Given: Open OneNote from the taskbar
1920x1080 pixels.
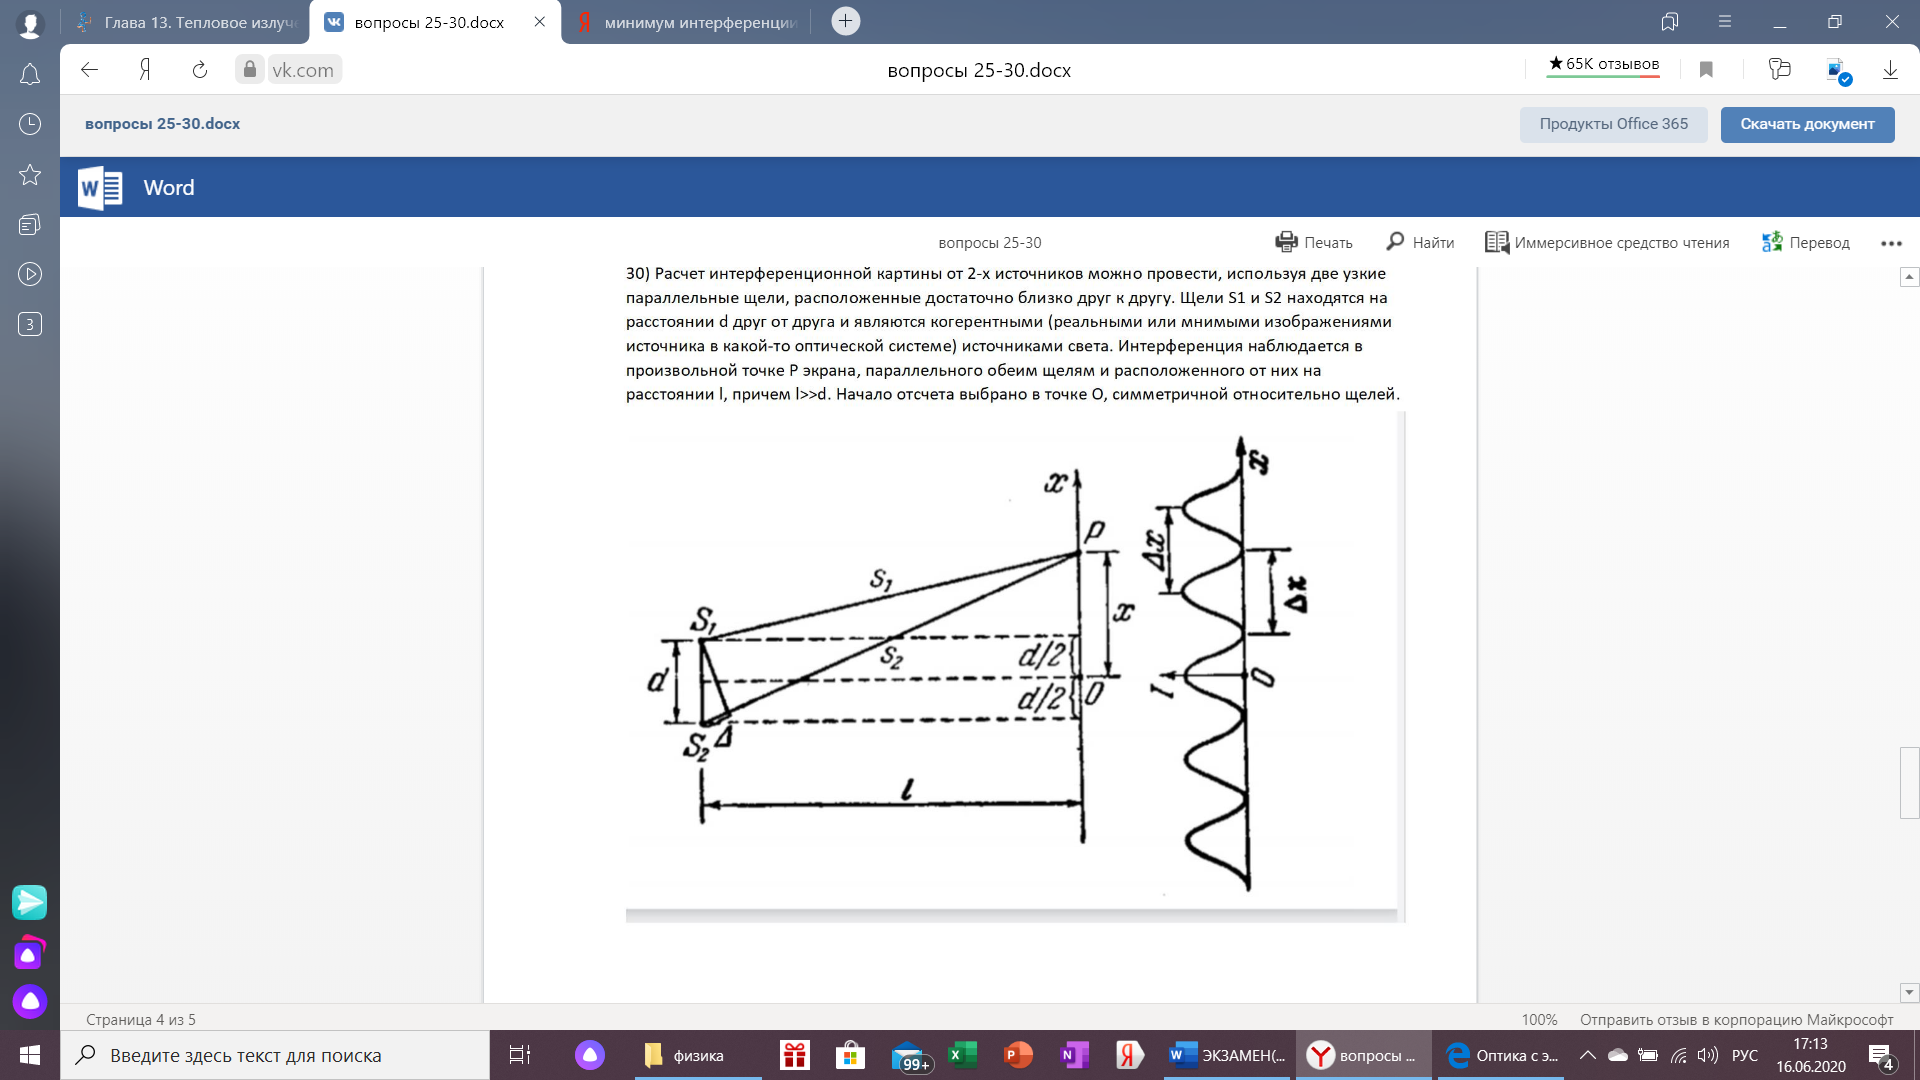Looking at the screenshot, I should click(1074, 1055).
